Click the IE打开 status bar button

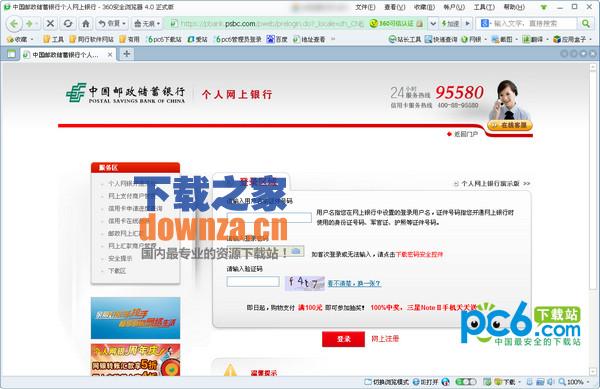425,382
